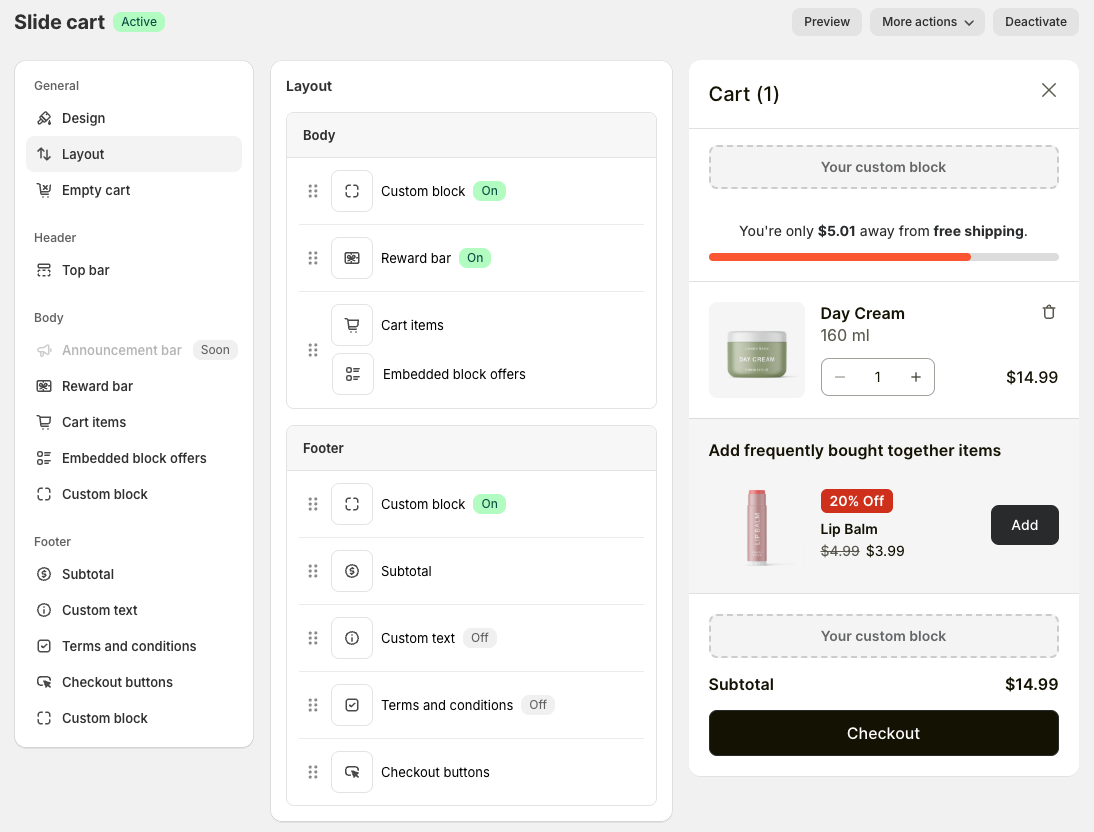Image resolution: width=1094 pixels, height=832 pixels.
Task: Click Your custom block placeholder above Subtotal
Action: [x=883, y=636]
